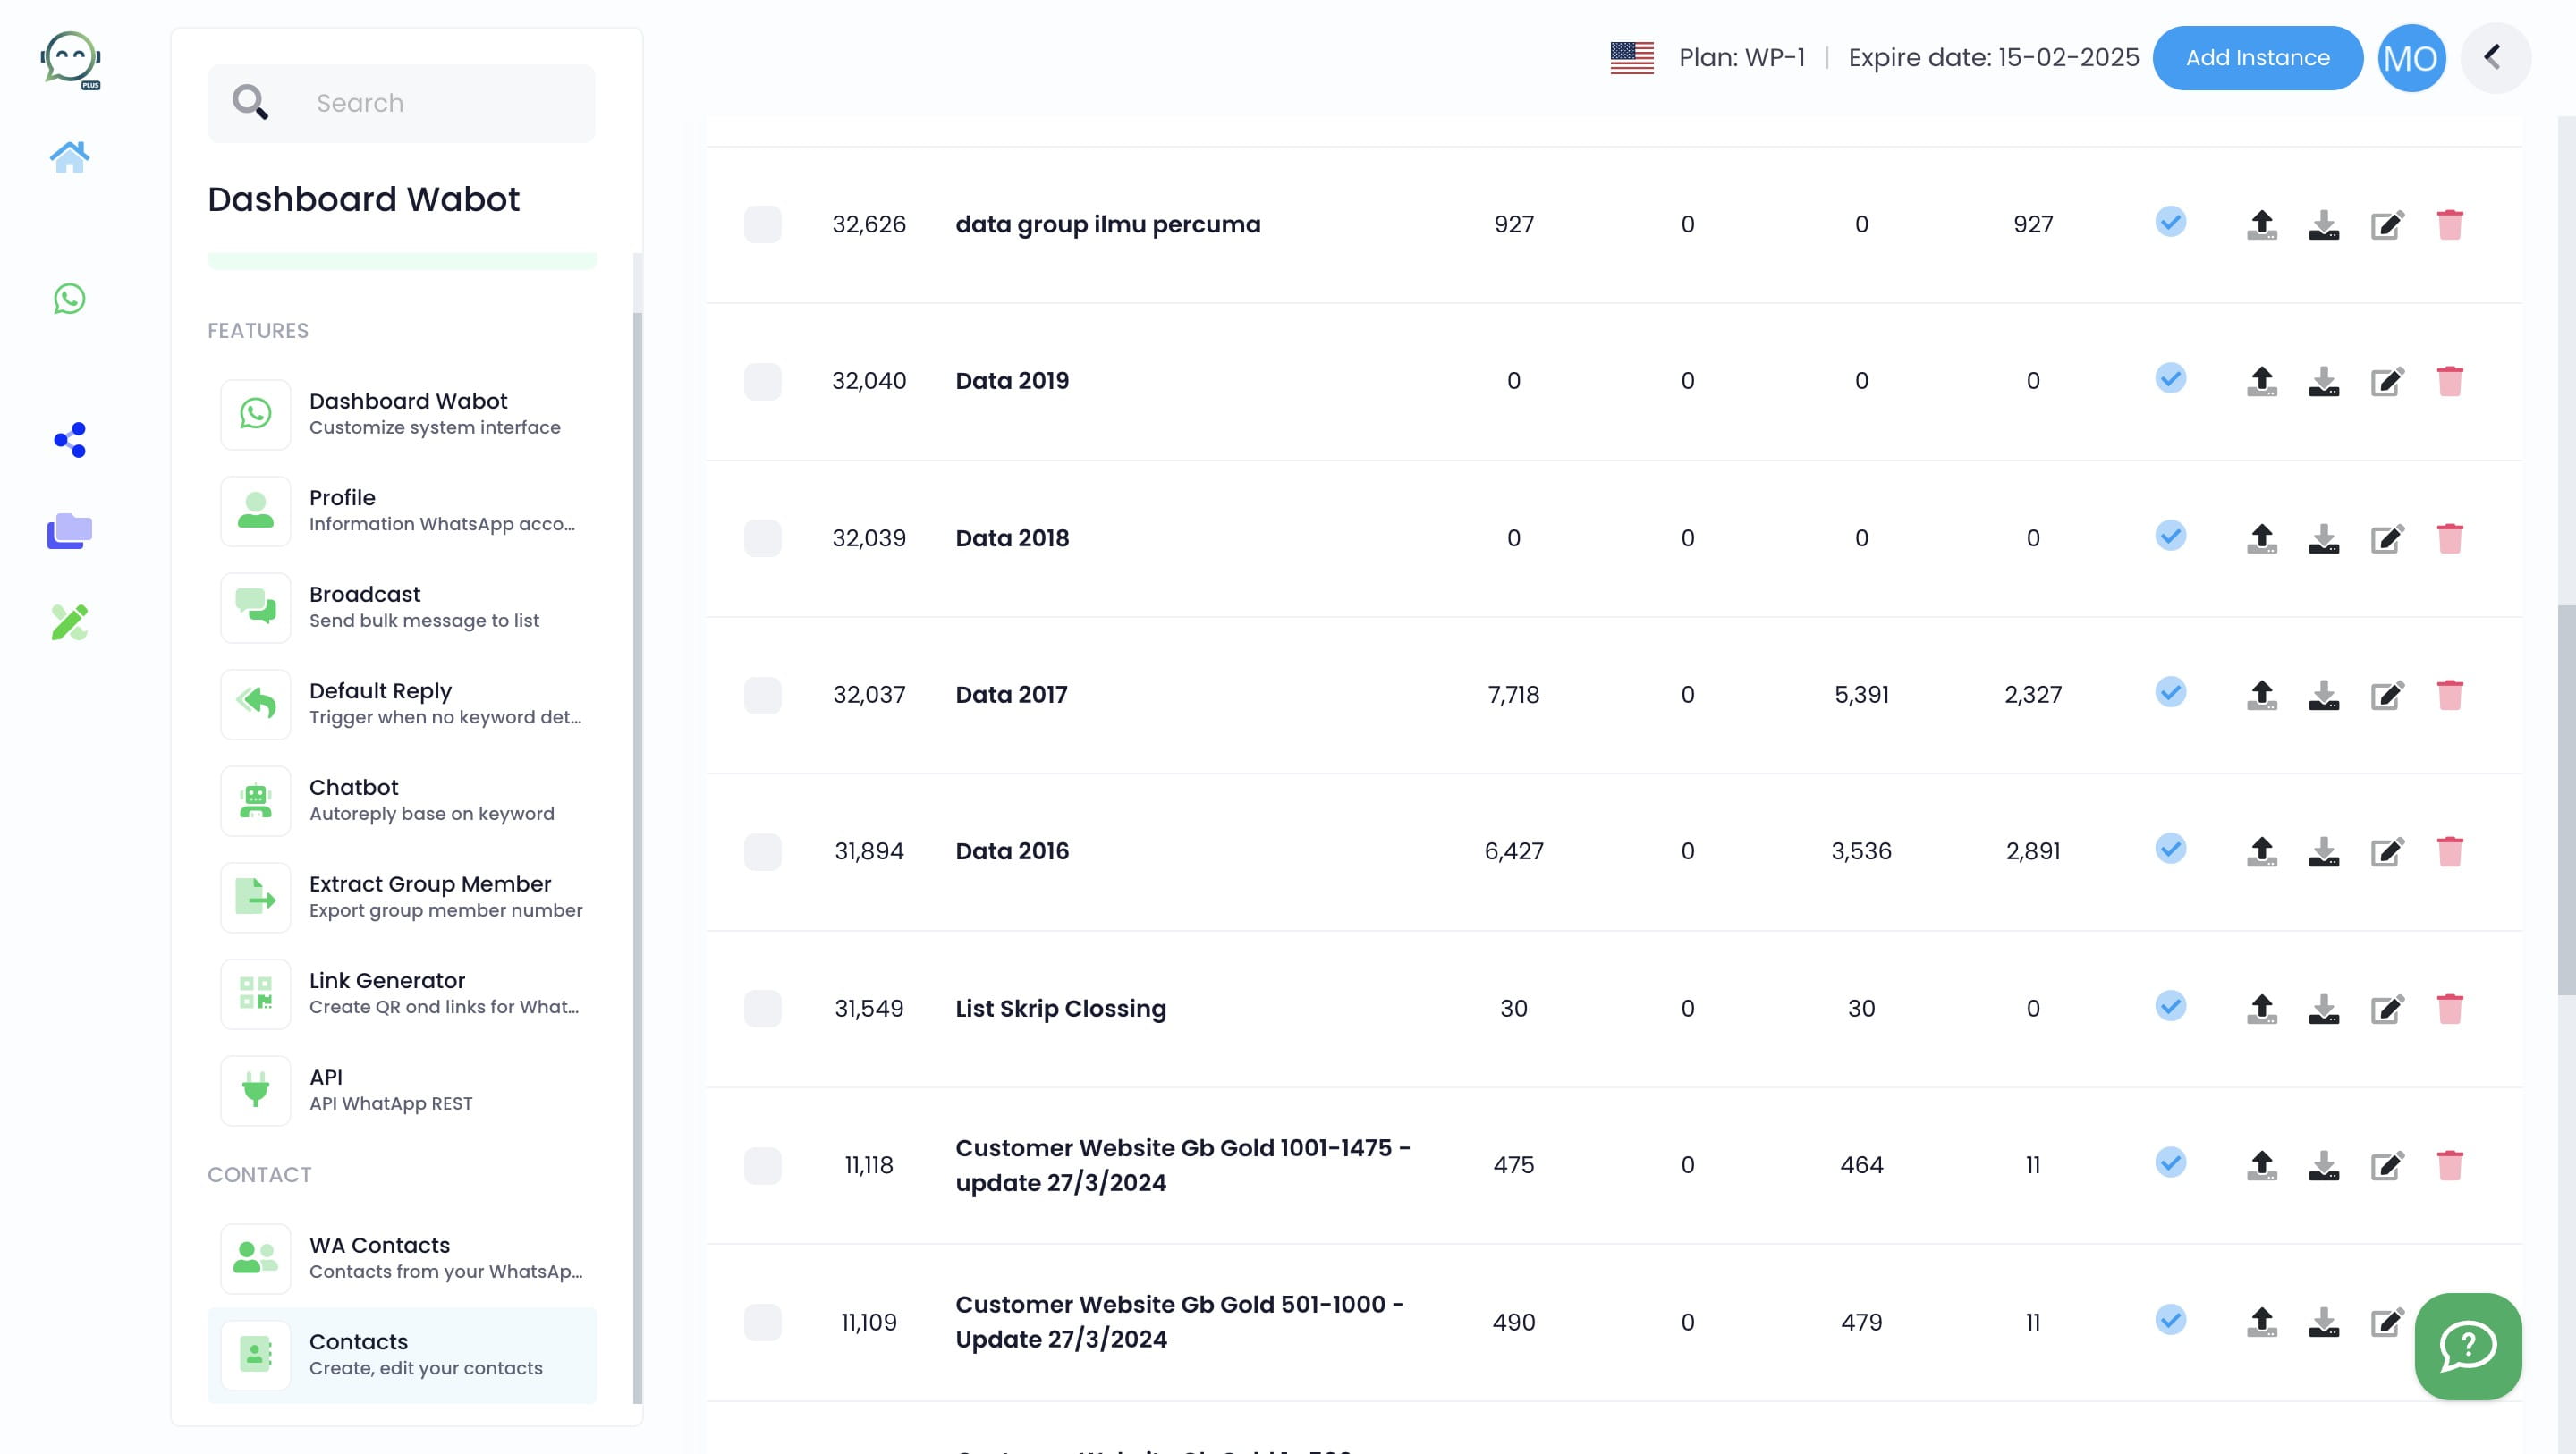Open the Chatbot menu item
2576x1454 pixels.
pos(402,801)
